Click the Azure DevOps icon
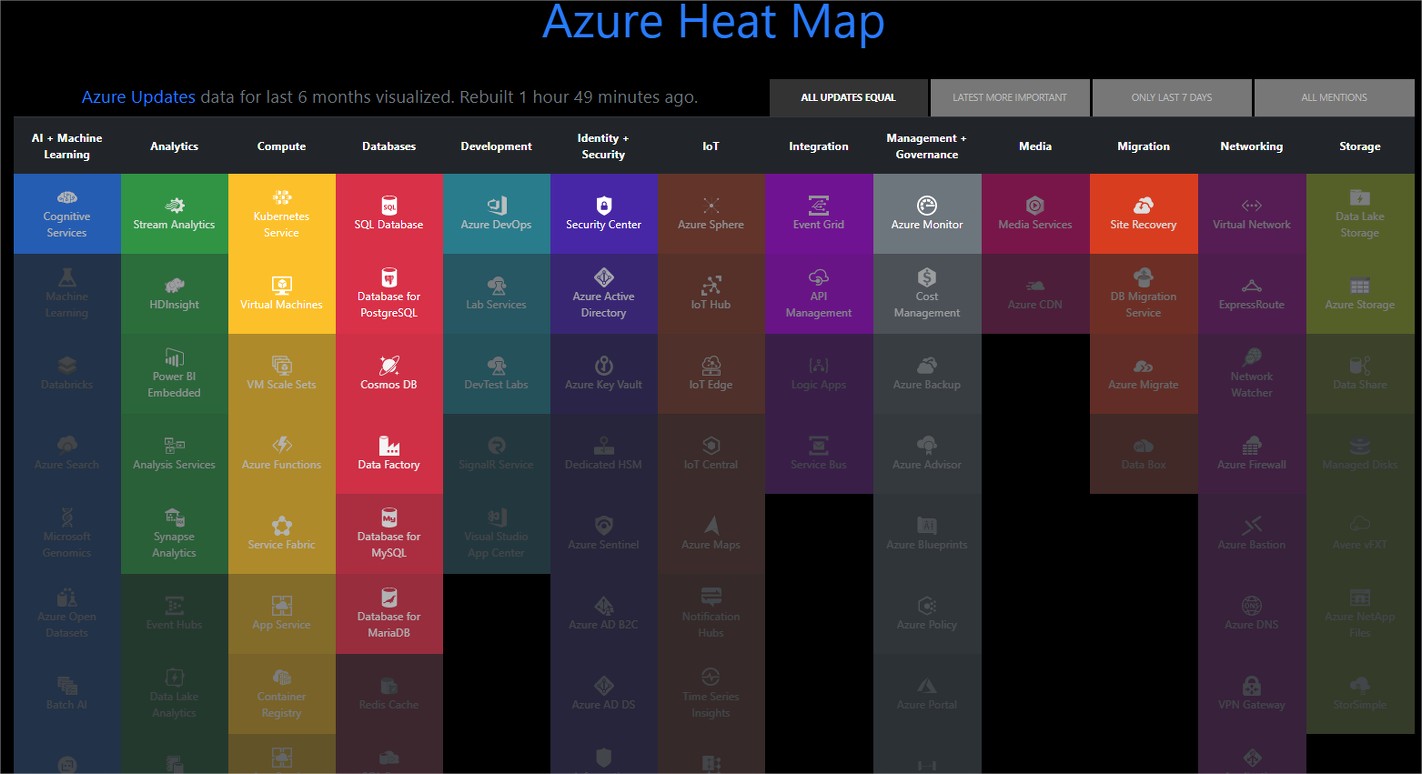 tap(496, 205)
